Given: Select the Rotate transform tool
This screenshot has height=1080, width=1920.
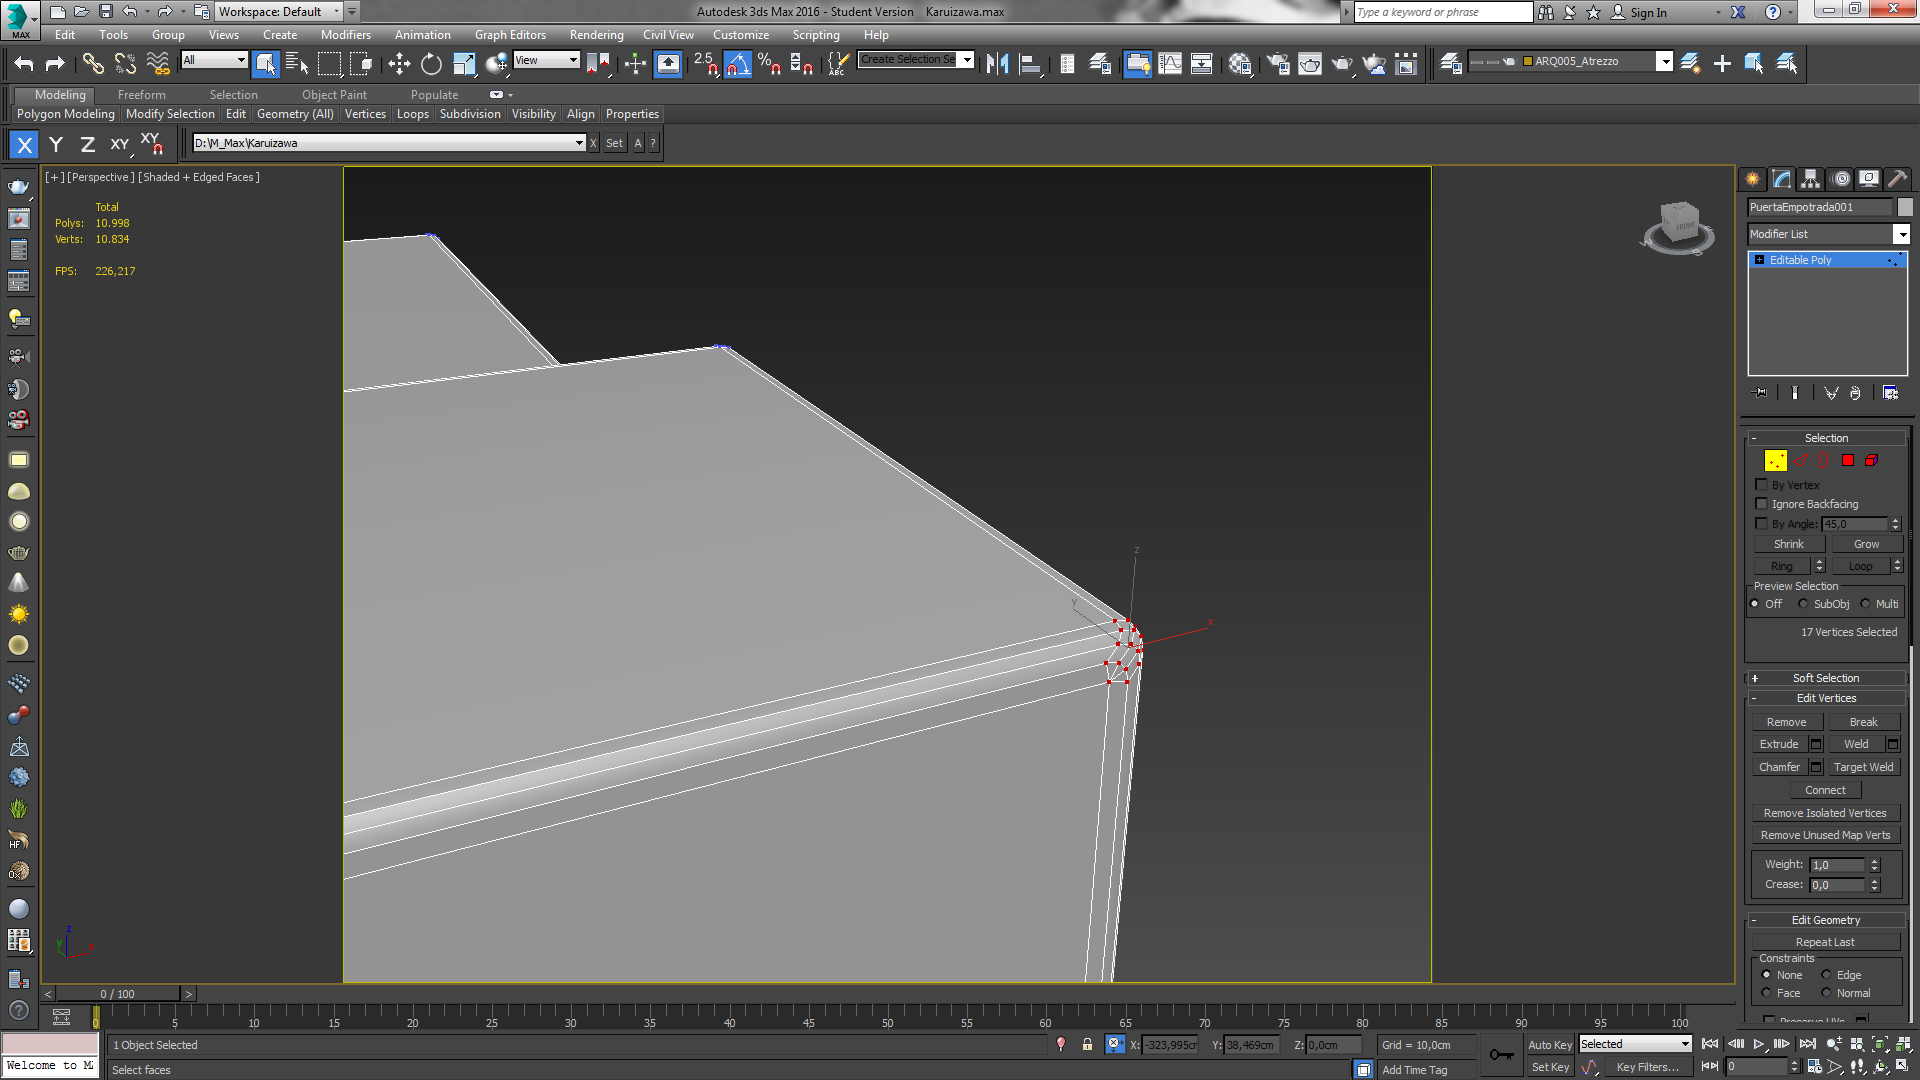Looking at the screenshot, I should [x=431, y=64].
